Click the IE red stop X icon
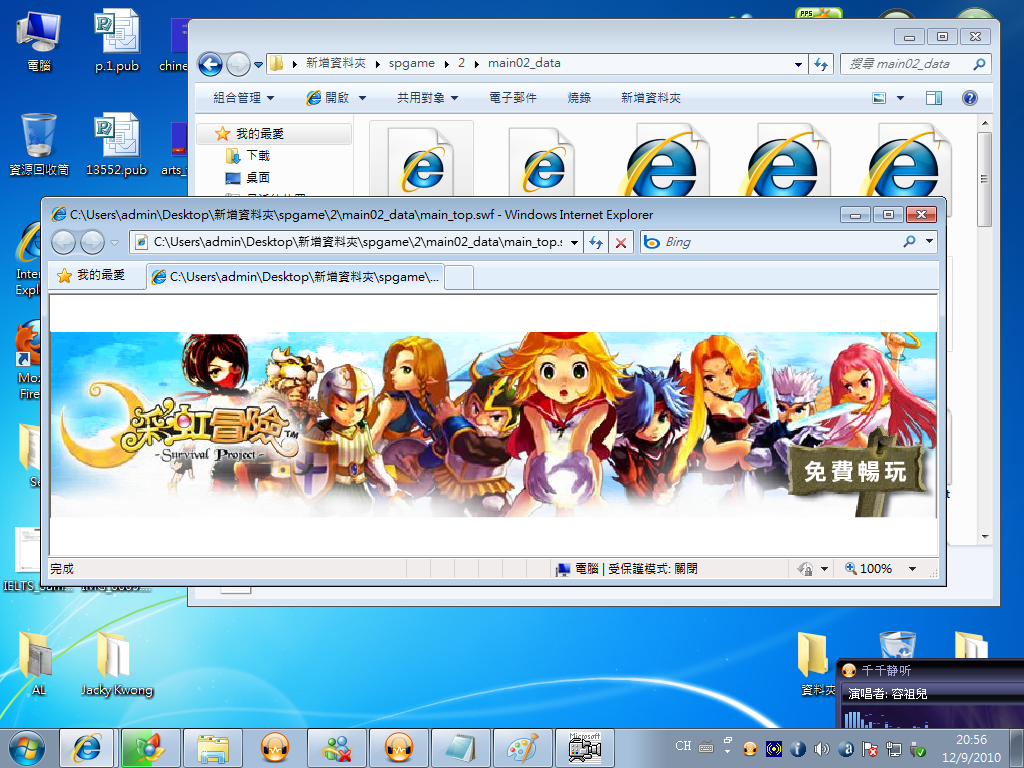1024x768 pixels. pyautogui.click(x=621, y=243)
